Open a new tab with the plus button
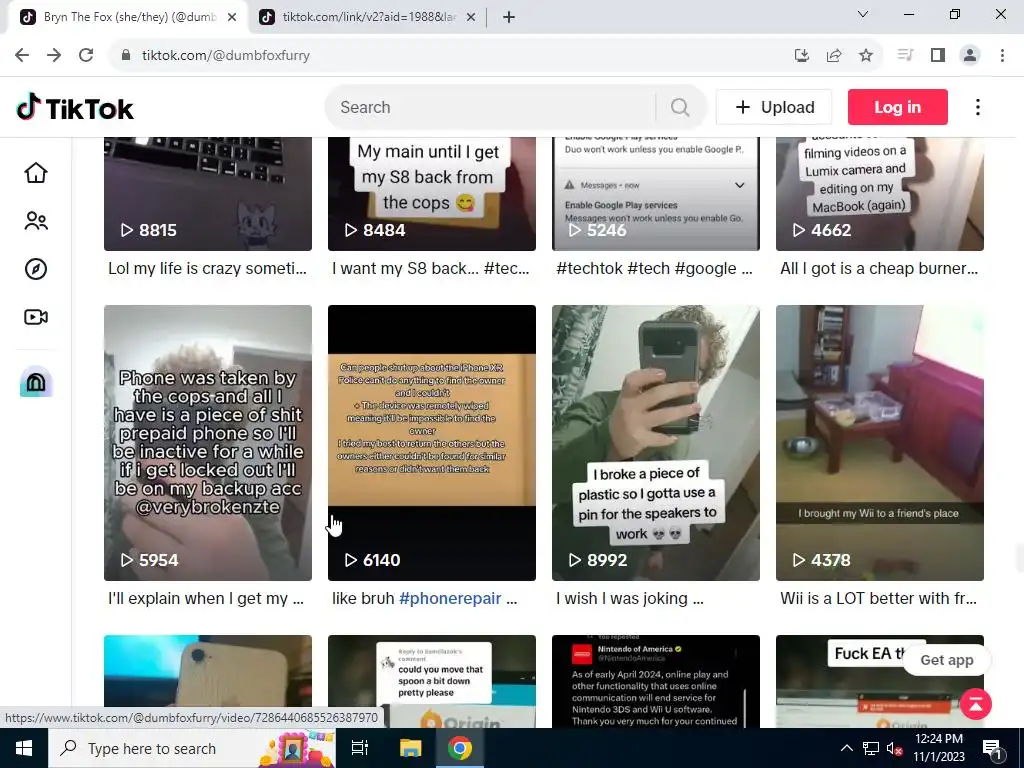Image resolution: width=1024 pixels, height=768 pixels. click(509, 17)
